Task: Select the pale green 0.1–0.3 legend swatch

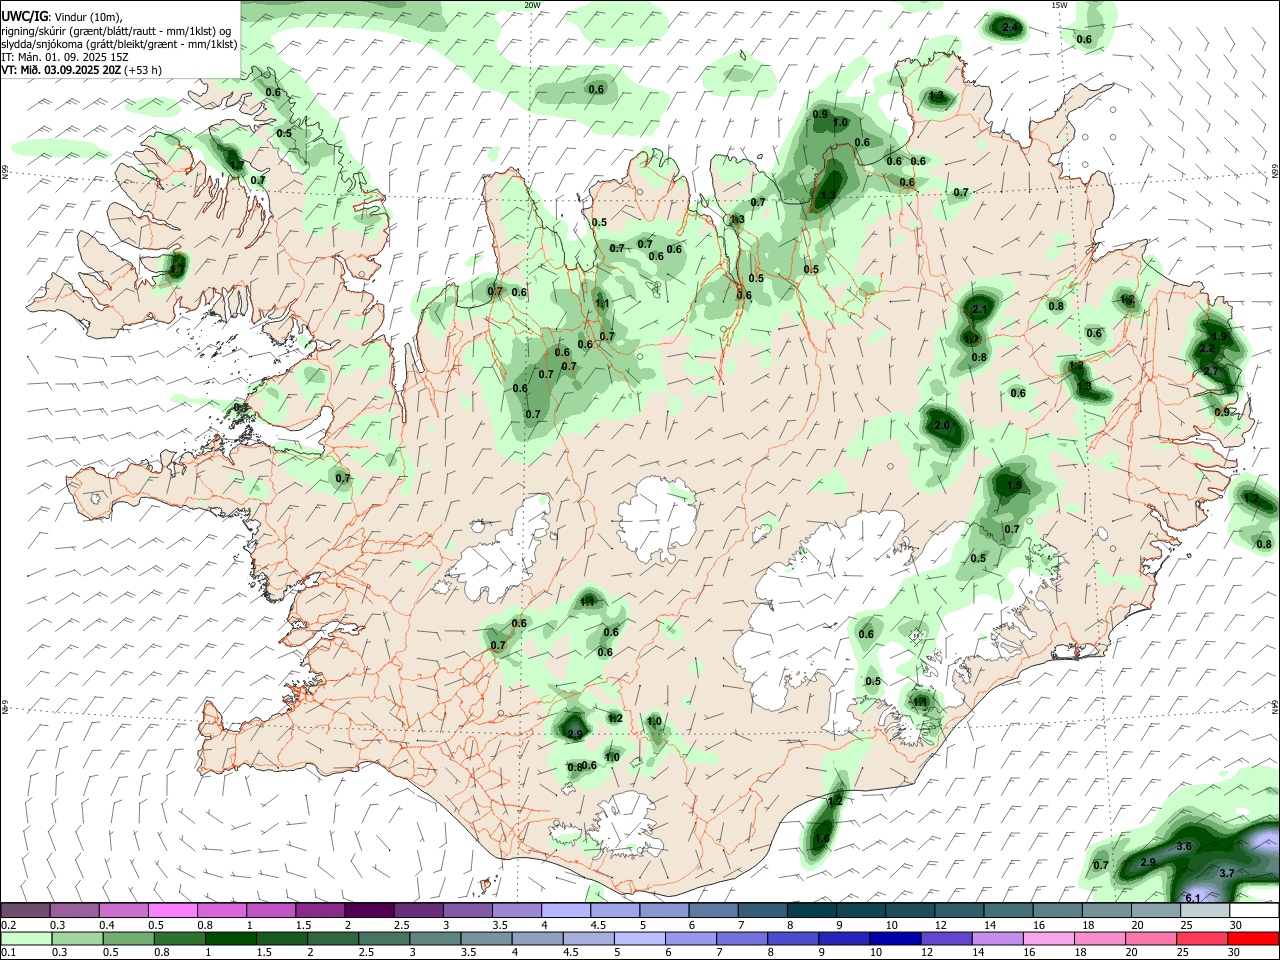Action: pyautogui.click(x=25, y=939)
